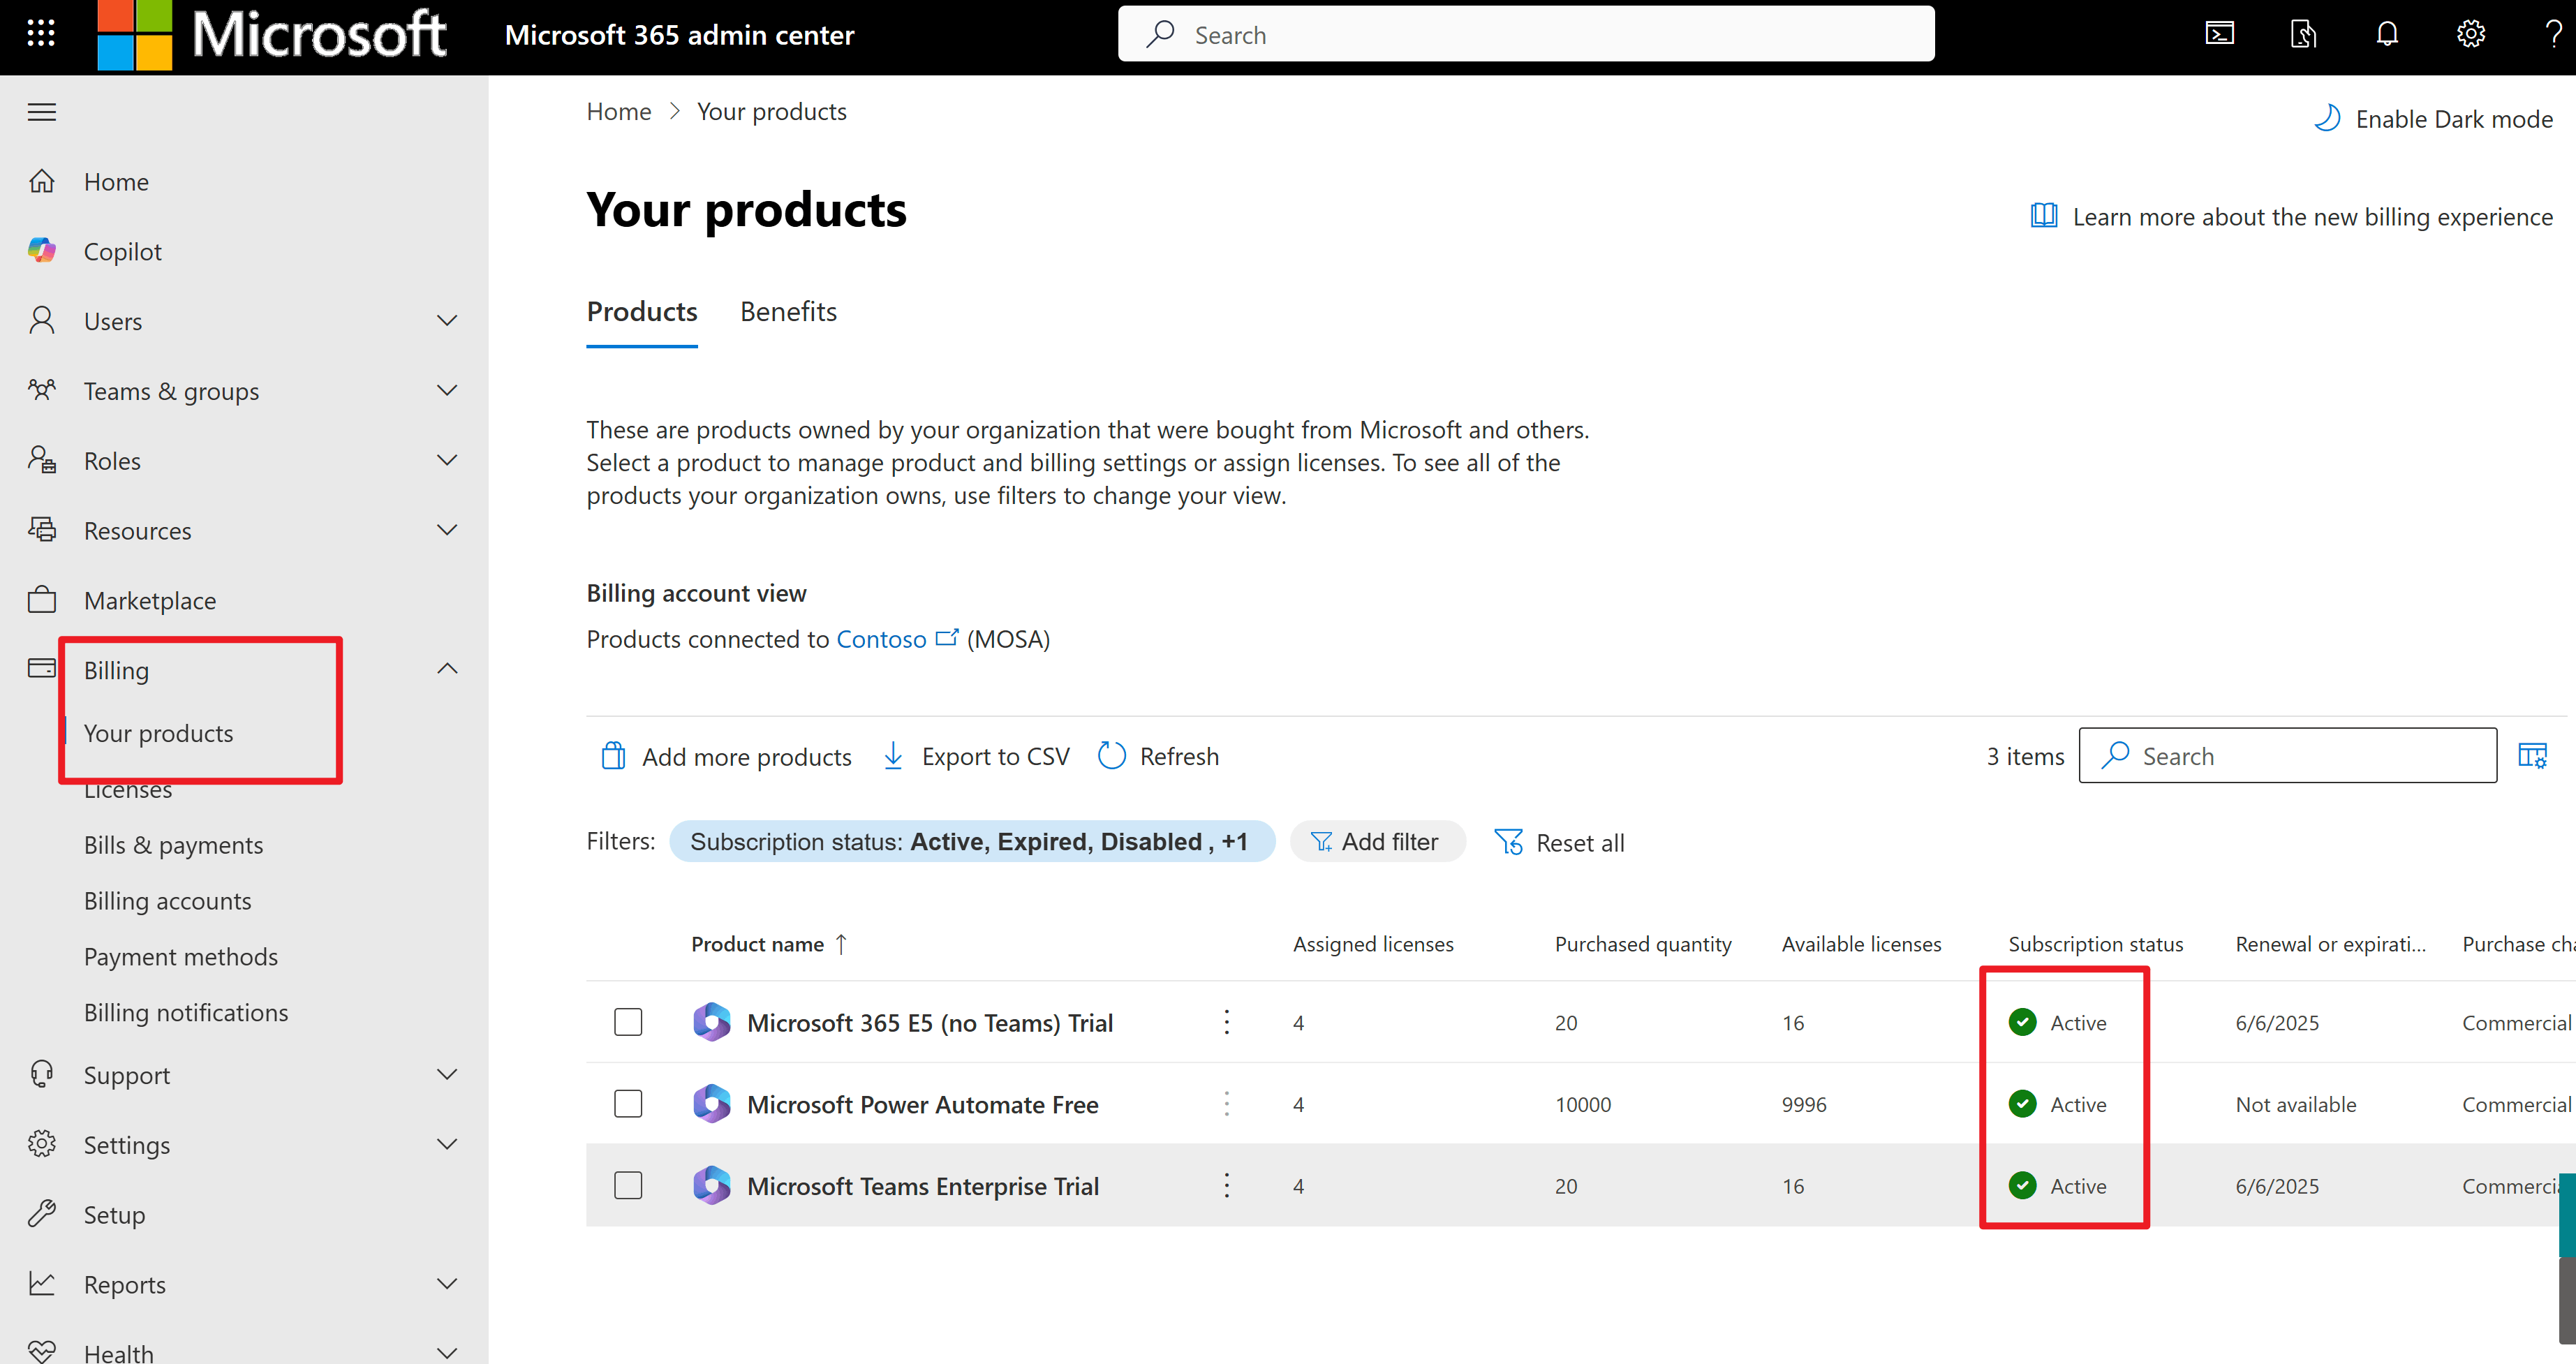Open Your products under Billing
This screenshot has height=1364, width=2576.
pos(158,733)
